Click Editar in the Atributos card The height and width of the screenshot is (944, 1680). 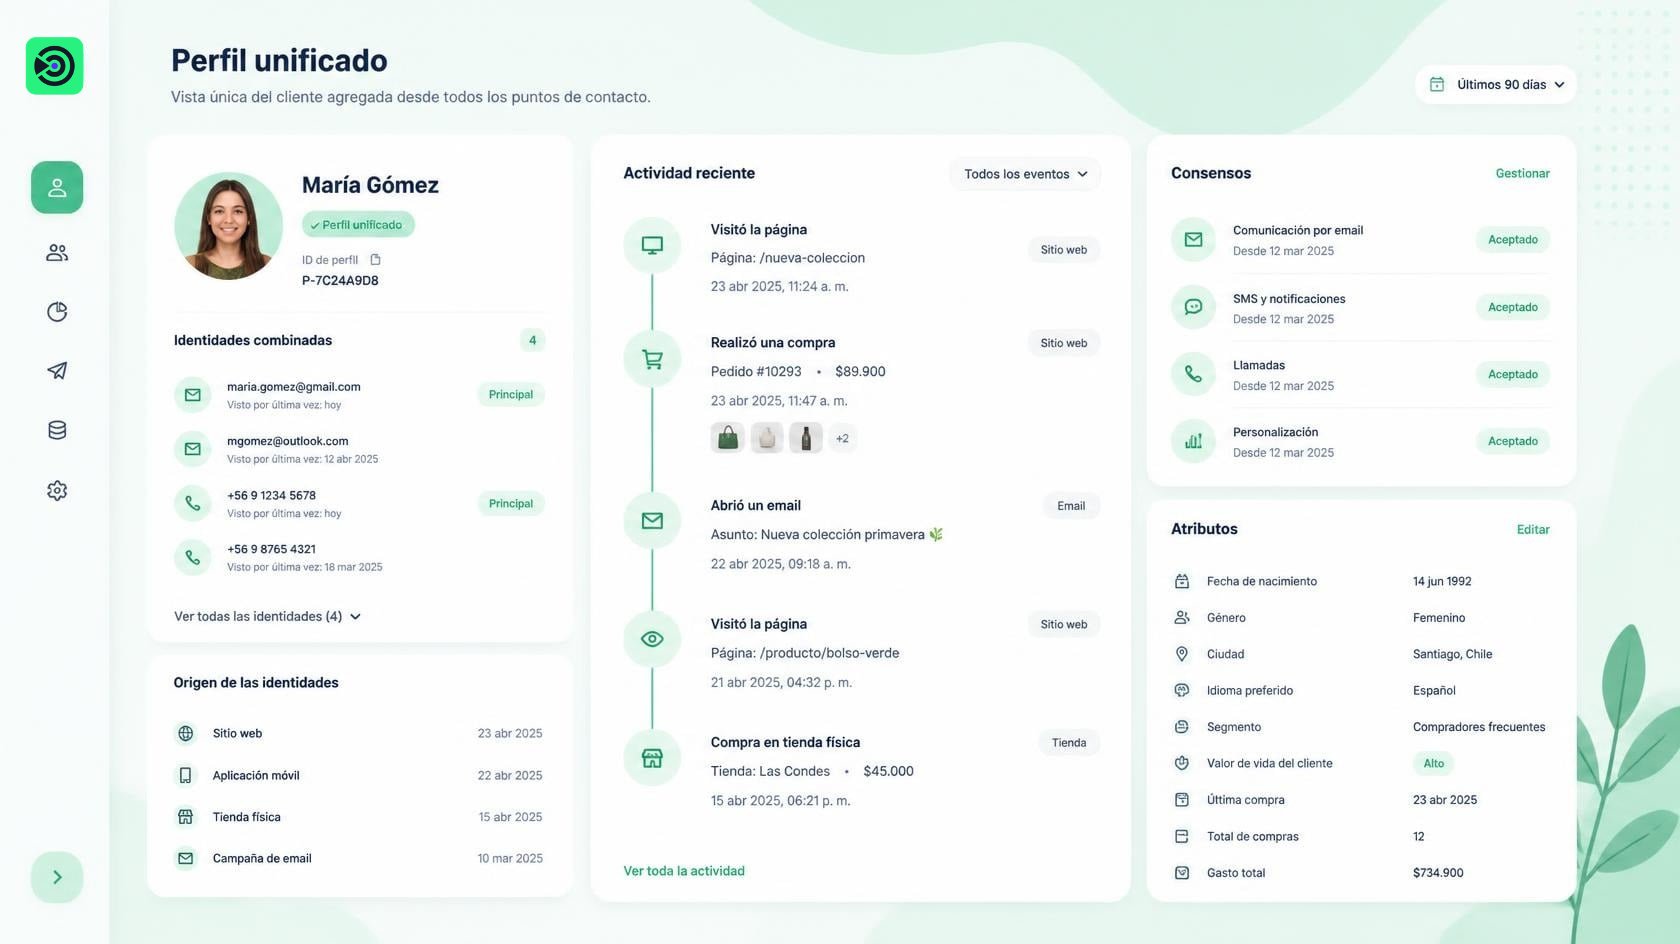pyautogui.click(x=1533, y=529)
